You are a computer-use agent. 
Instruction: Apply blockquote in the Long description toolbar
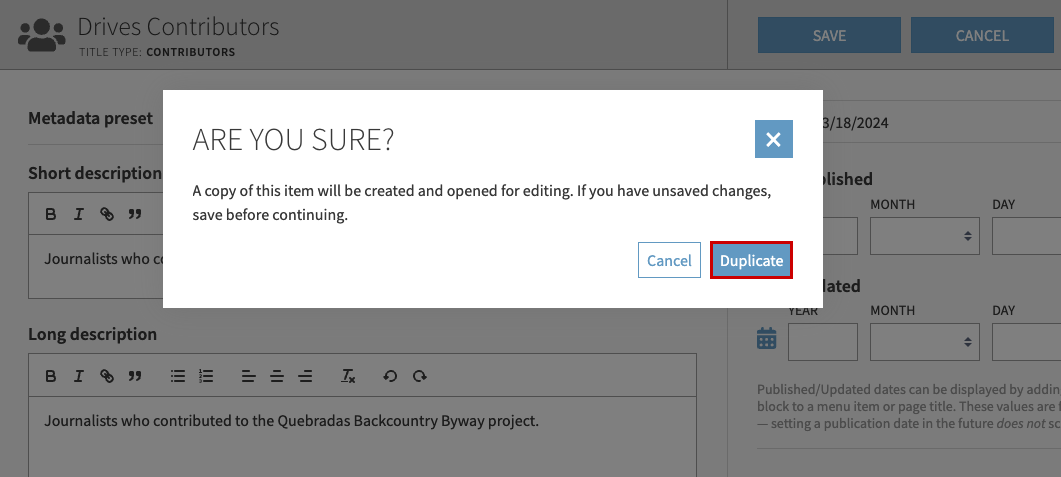(135, 376)
